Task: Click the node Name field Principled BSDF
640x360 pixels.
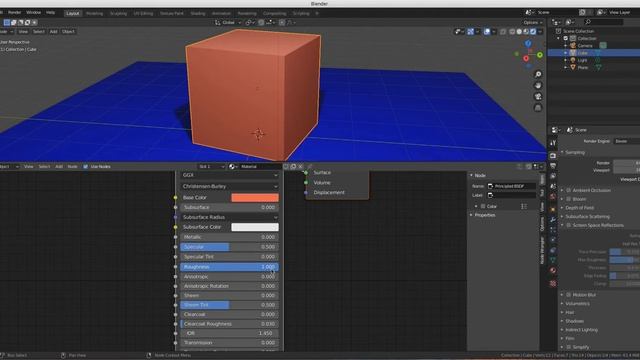Action: pos(511,186)
